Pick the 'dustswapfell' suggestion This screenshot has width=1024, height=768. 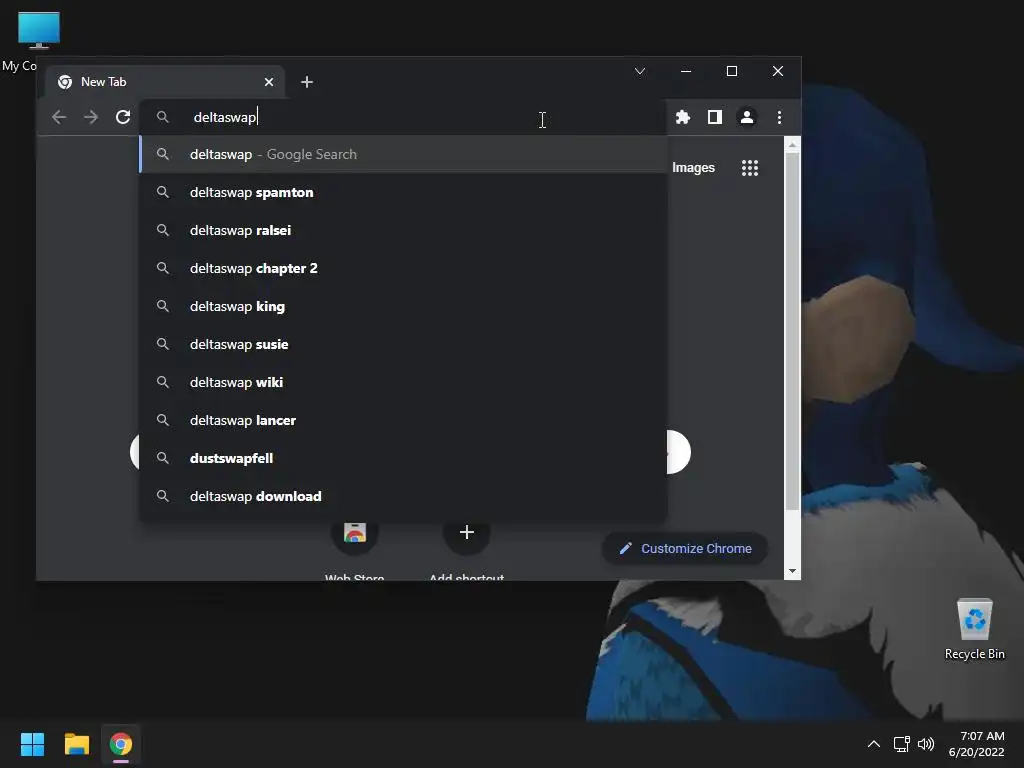pos(404,458)
